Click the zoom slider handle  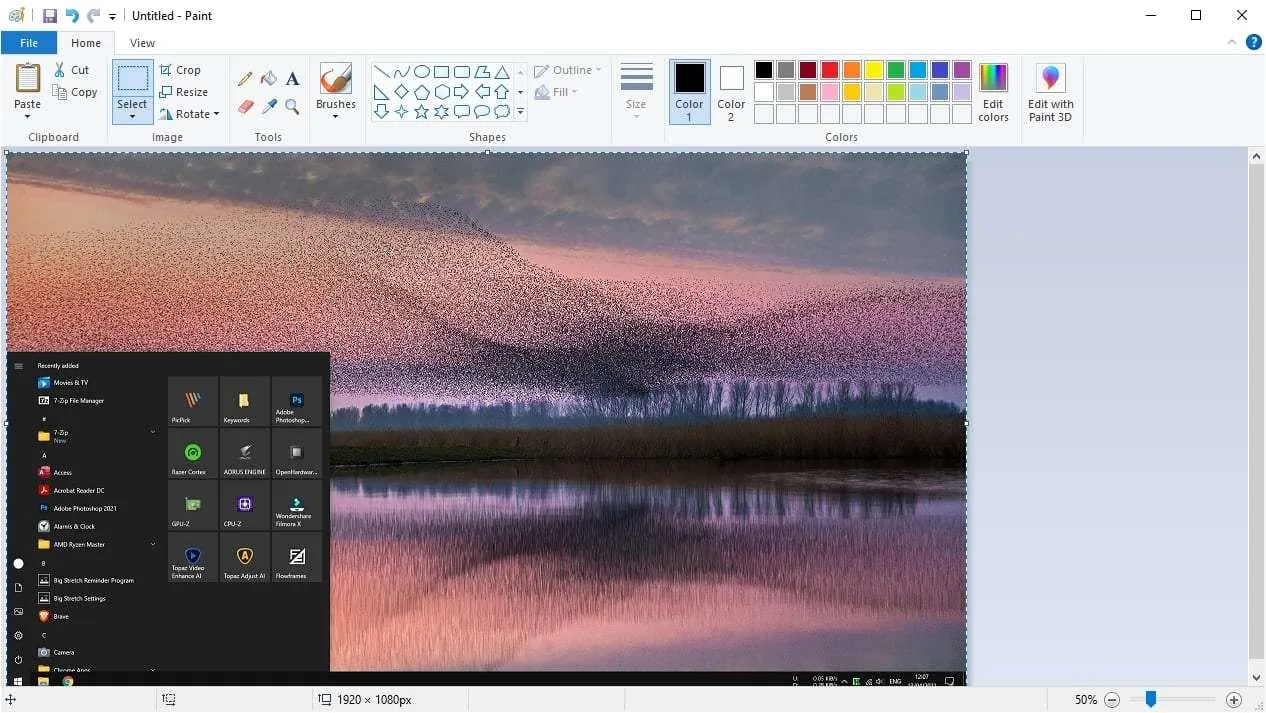point(1151,699)
